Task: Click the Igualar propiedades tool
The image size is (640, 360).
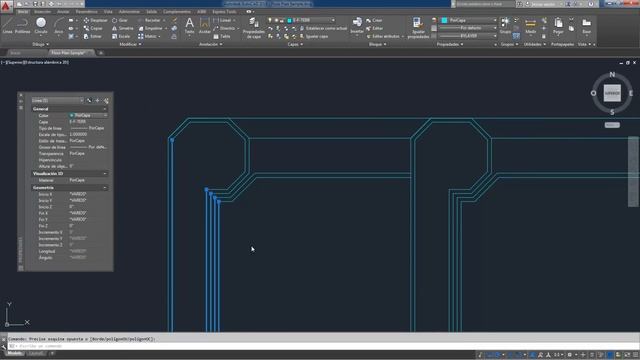Action: coord(418,28)
